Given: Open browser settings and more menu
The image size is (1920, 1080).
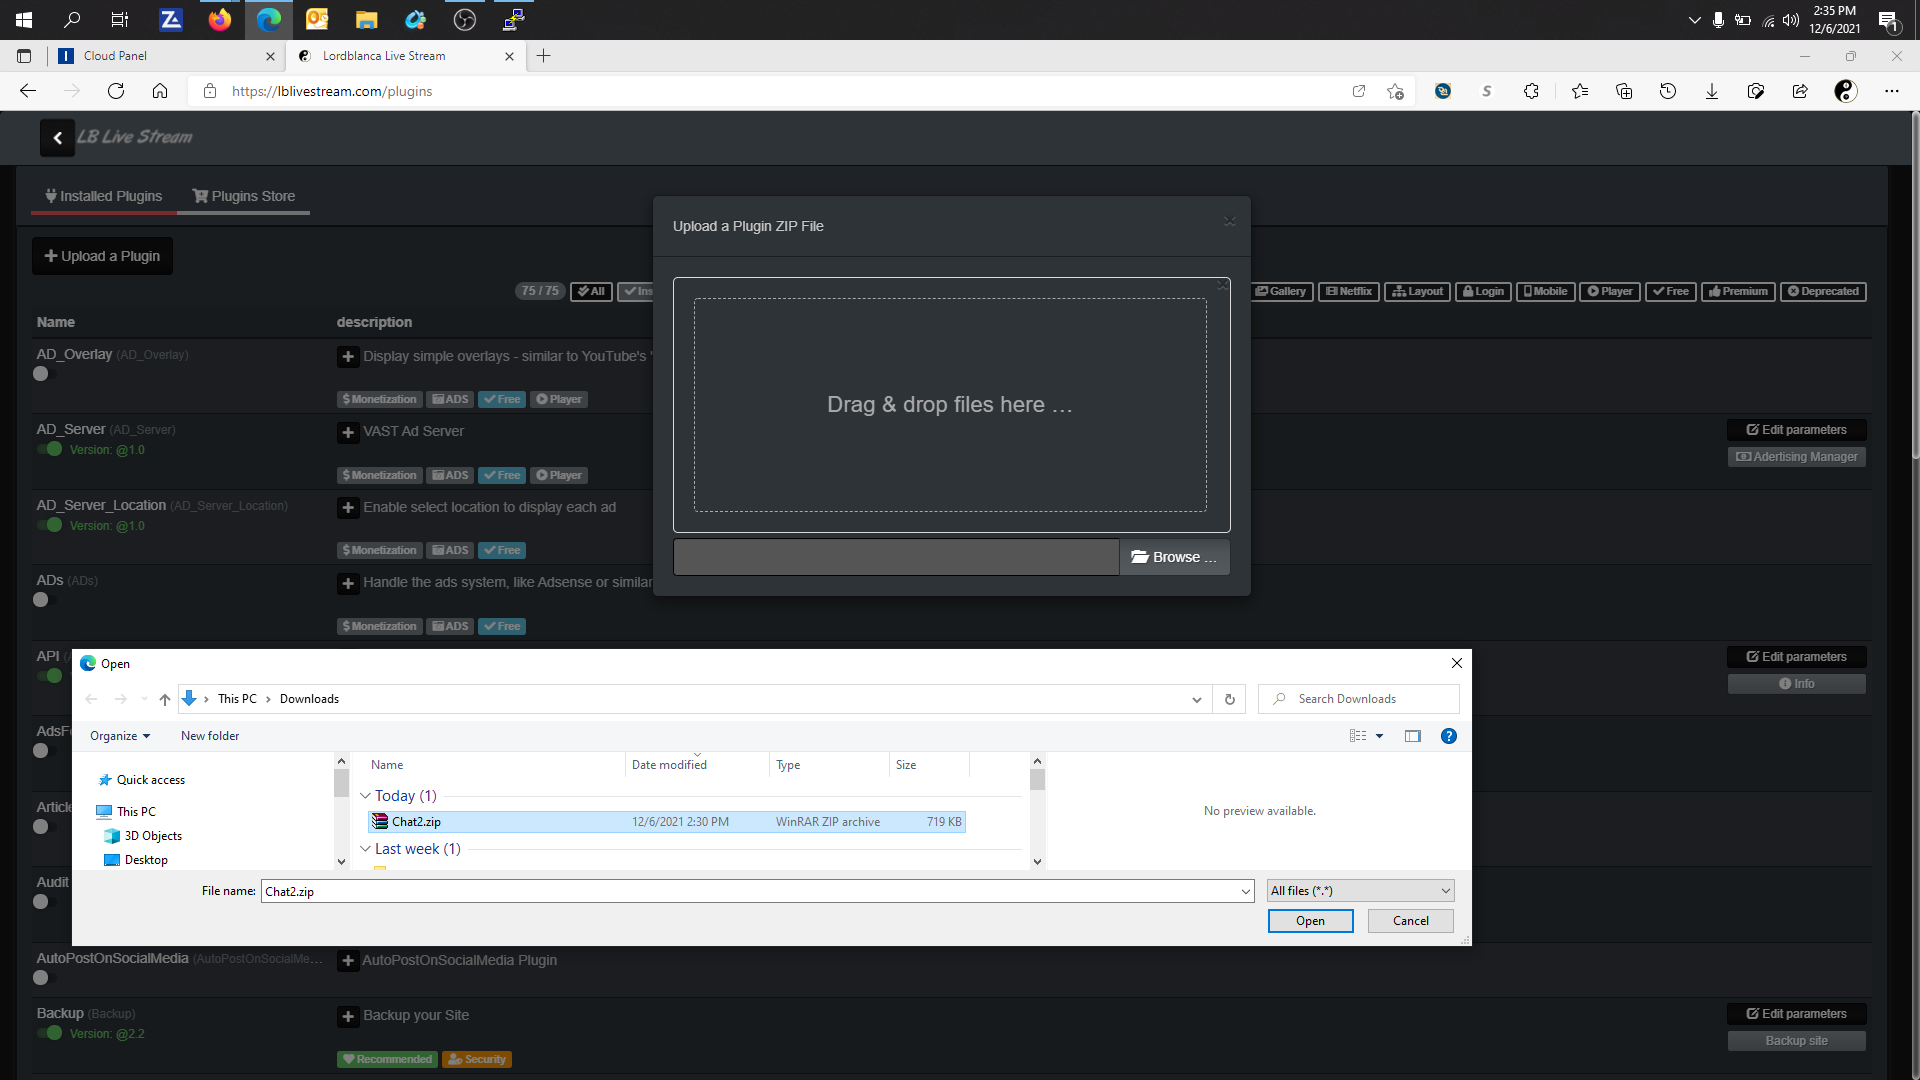Looking at the screenshot, I should [1892, 91].
